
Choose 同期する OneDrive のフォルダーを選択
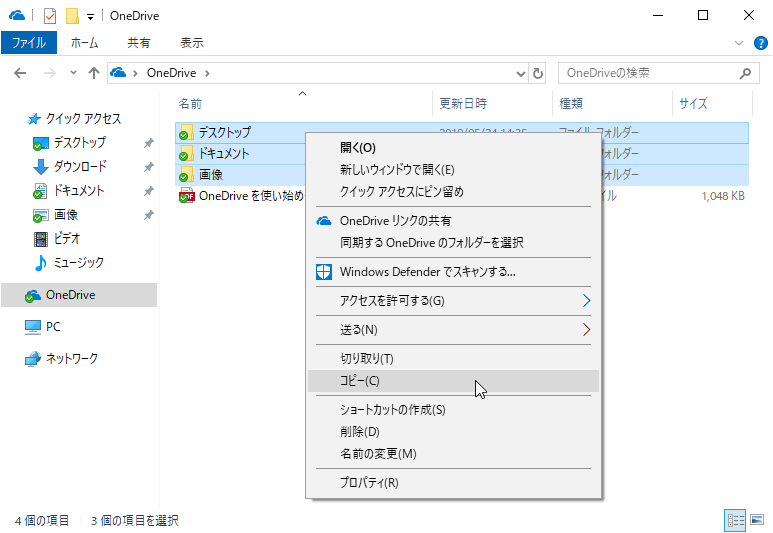coord(453,243)
